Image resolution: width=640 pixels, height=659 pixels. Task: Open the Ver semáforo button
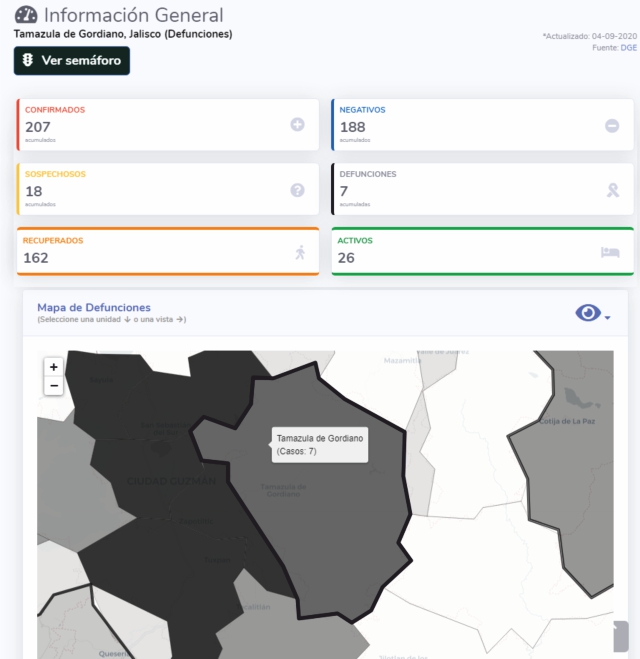pyautogui.click(x=72, y=61)
